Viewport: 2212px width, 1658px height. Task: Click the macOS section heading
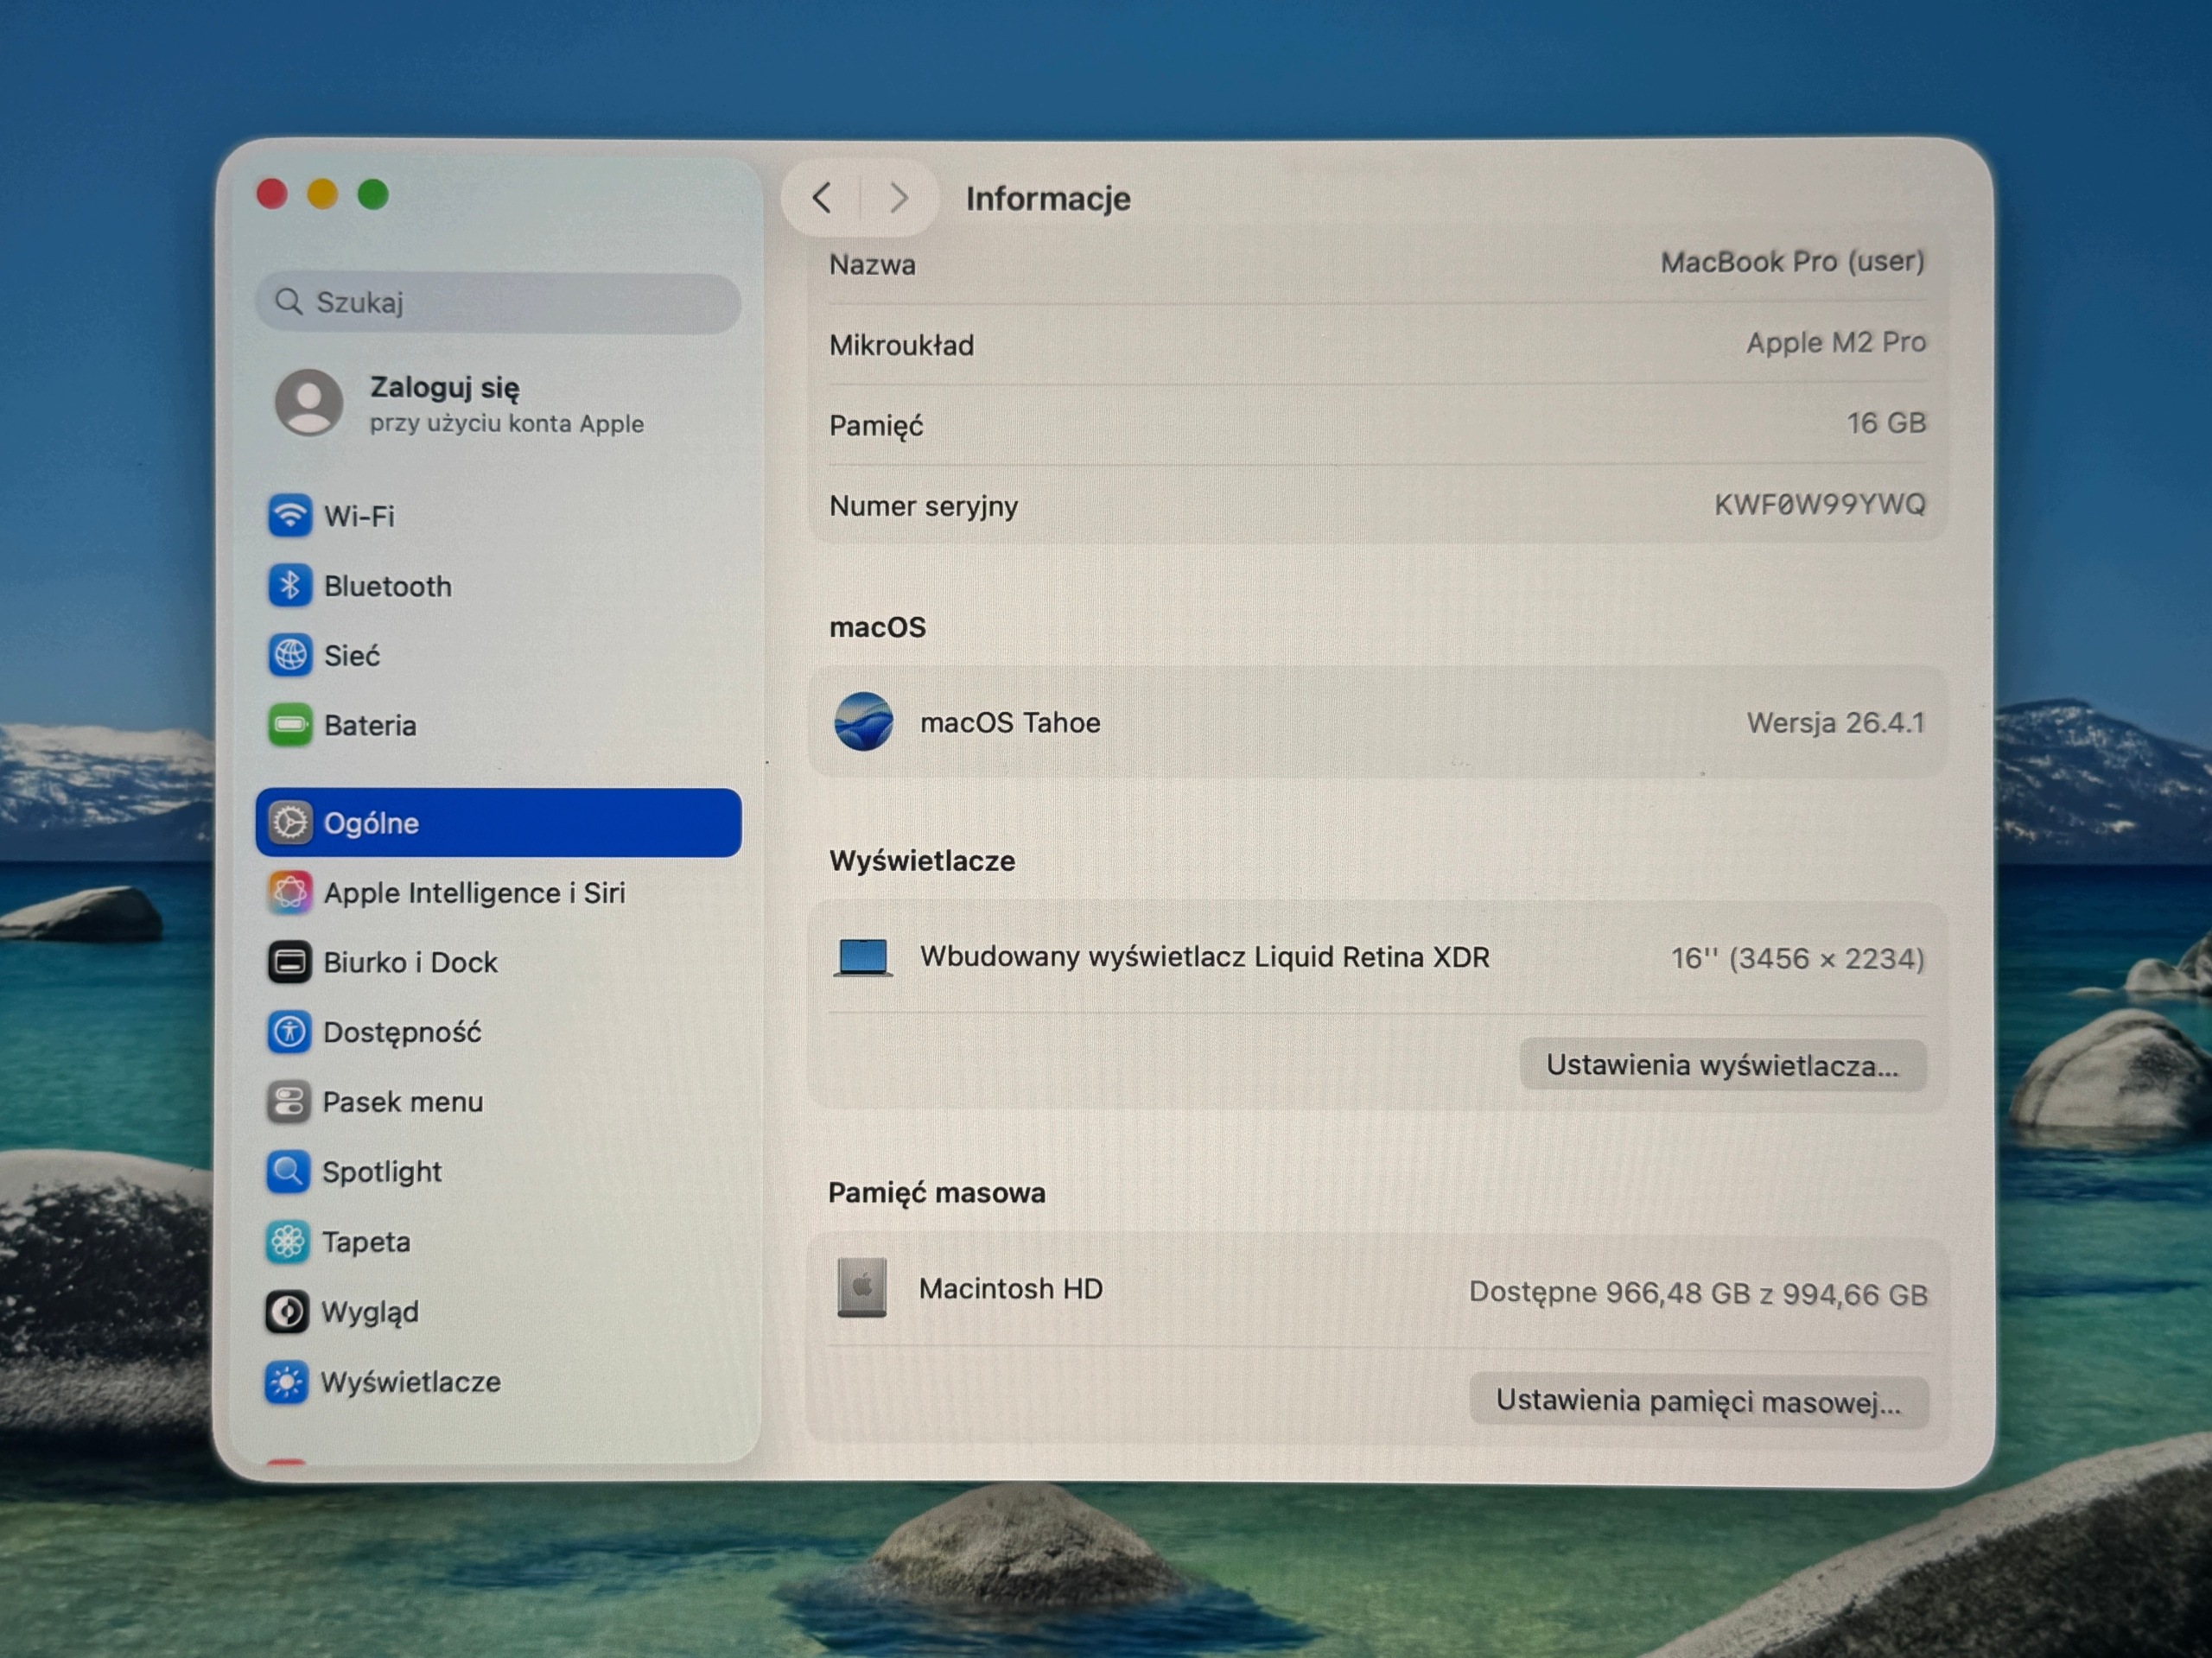(877, 627)
